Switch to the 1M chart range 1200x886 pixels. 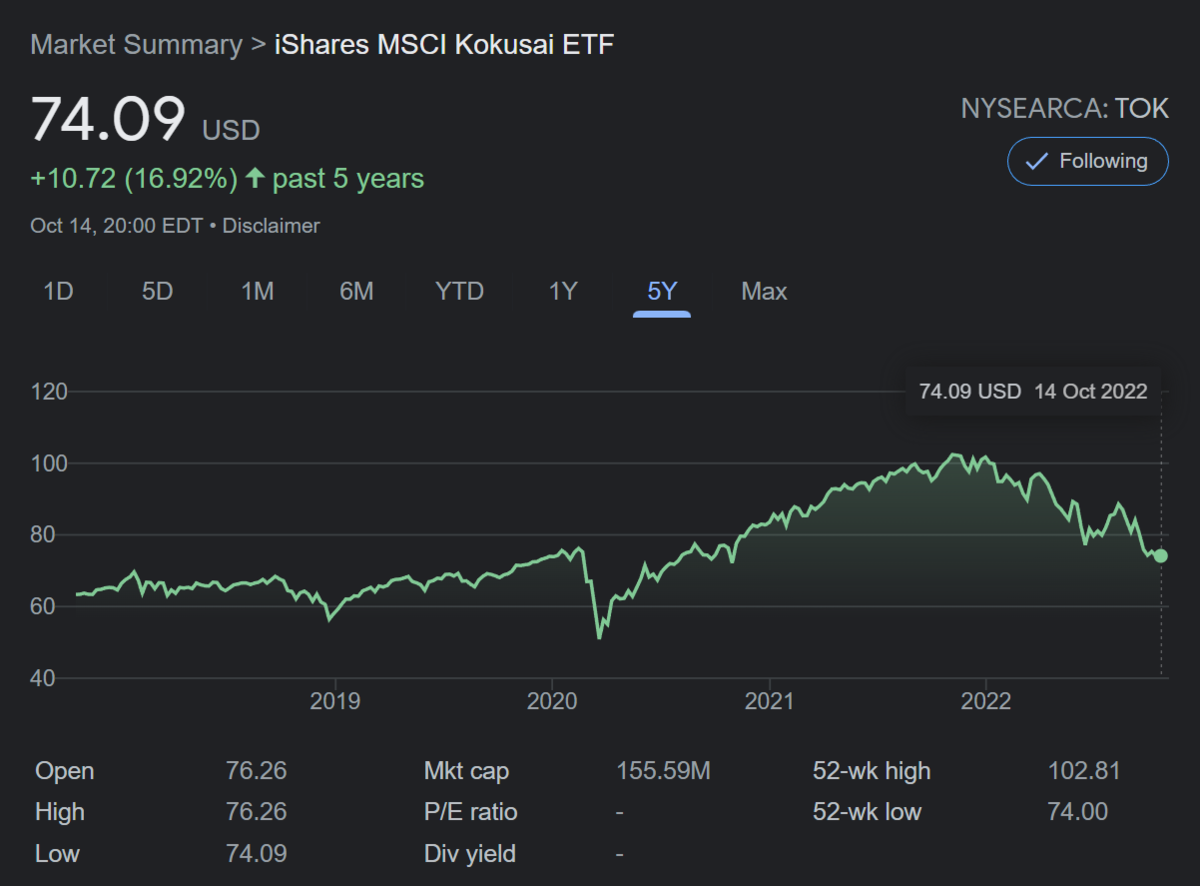click(x=257, y=292)
